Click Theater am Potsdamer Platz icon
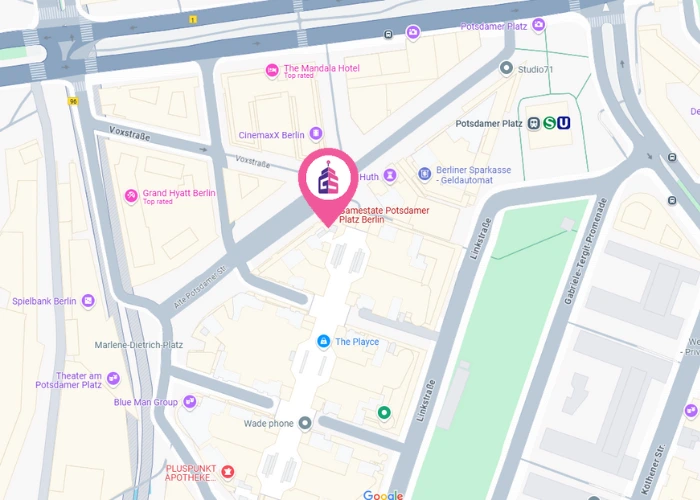This screenshot has height=500, width=700. tap(113, 379)
